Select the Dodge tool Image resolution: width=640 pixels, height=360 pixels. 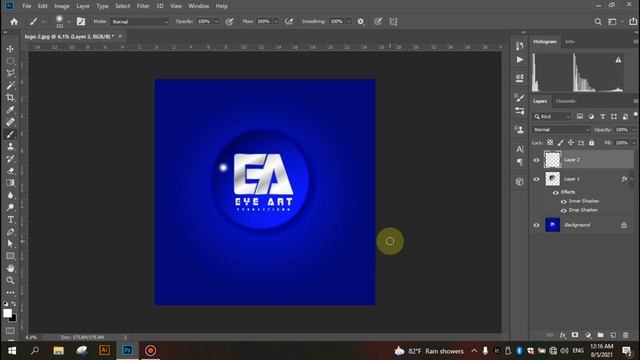[10, 207]
